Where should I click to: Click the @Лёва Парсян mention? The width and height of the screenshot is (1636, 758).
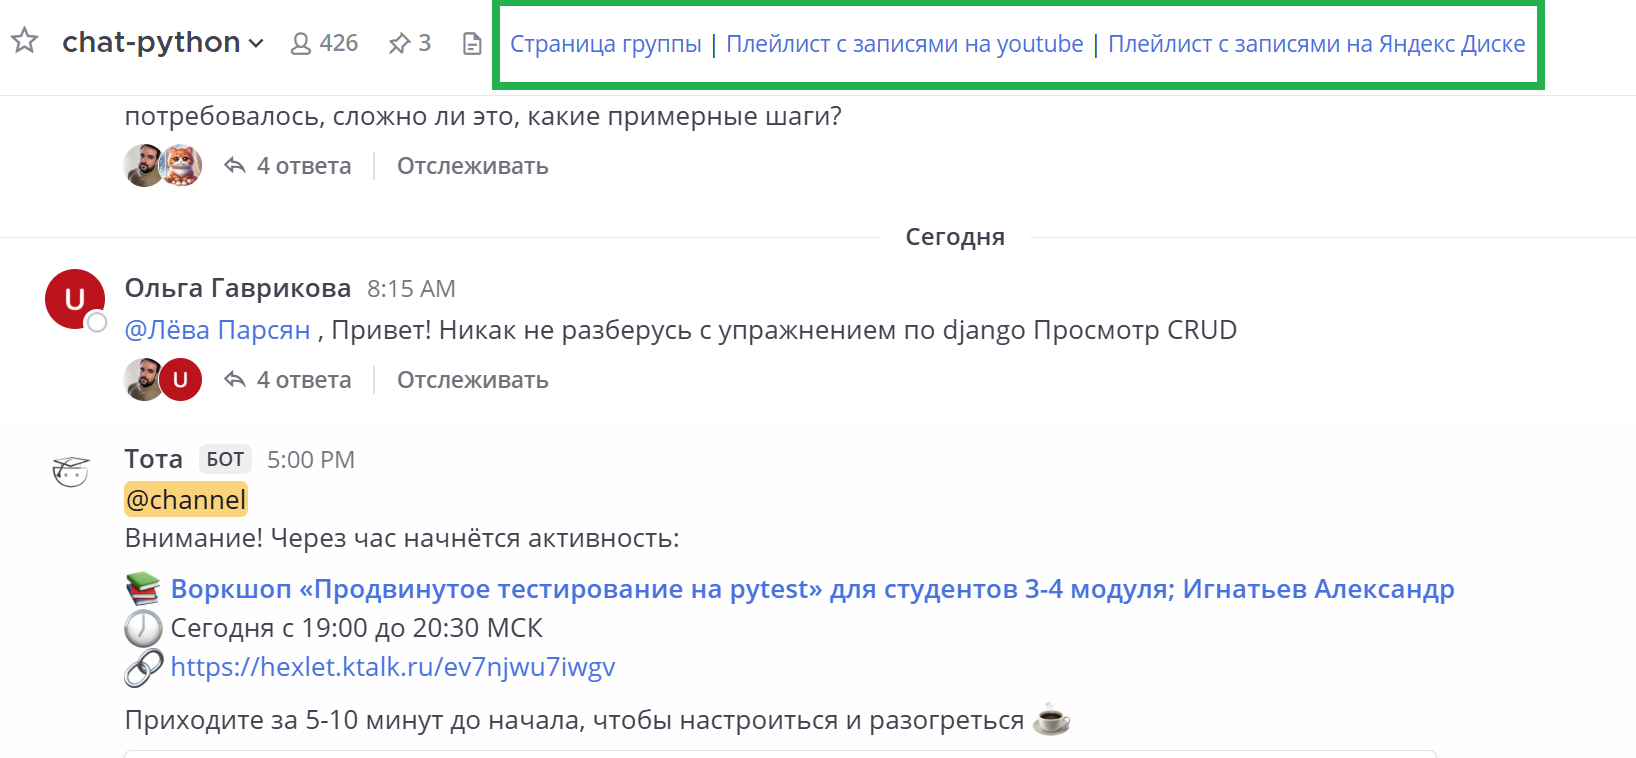tap(217, 330)
